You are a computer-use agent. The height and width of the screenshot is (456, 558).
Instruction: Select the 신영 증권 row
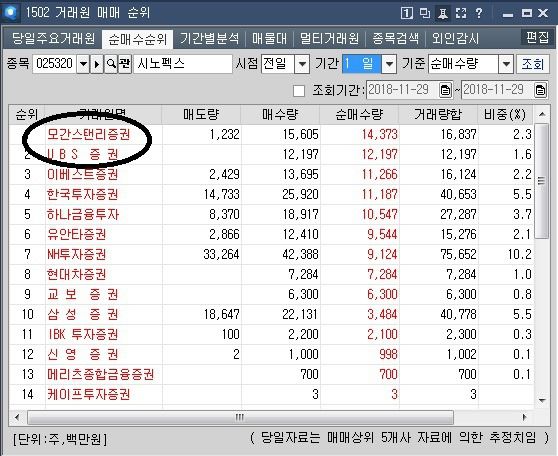pyautogui.click(x=271, y=354)
